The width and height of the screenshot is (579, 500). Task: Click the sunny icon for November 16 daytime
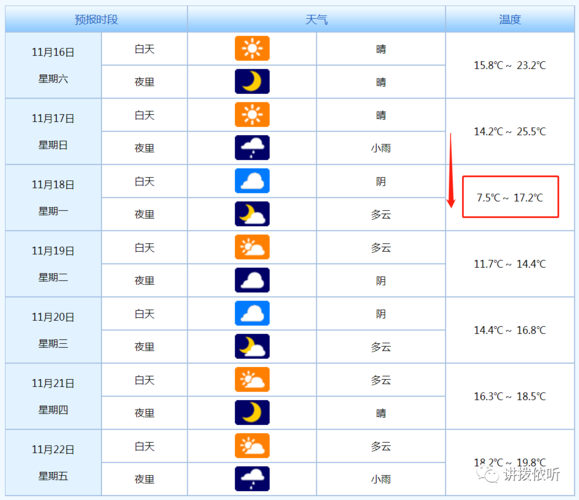coord(252,48)
